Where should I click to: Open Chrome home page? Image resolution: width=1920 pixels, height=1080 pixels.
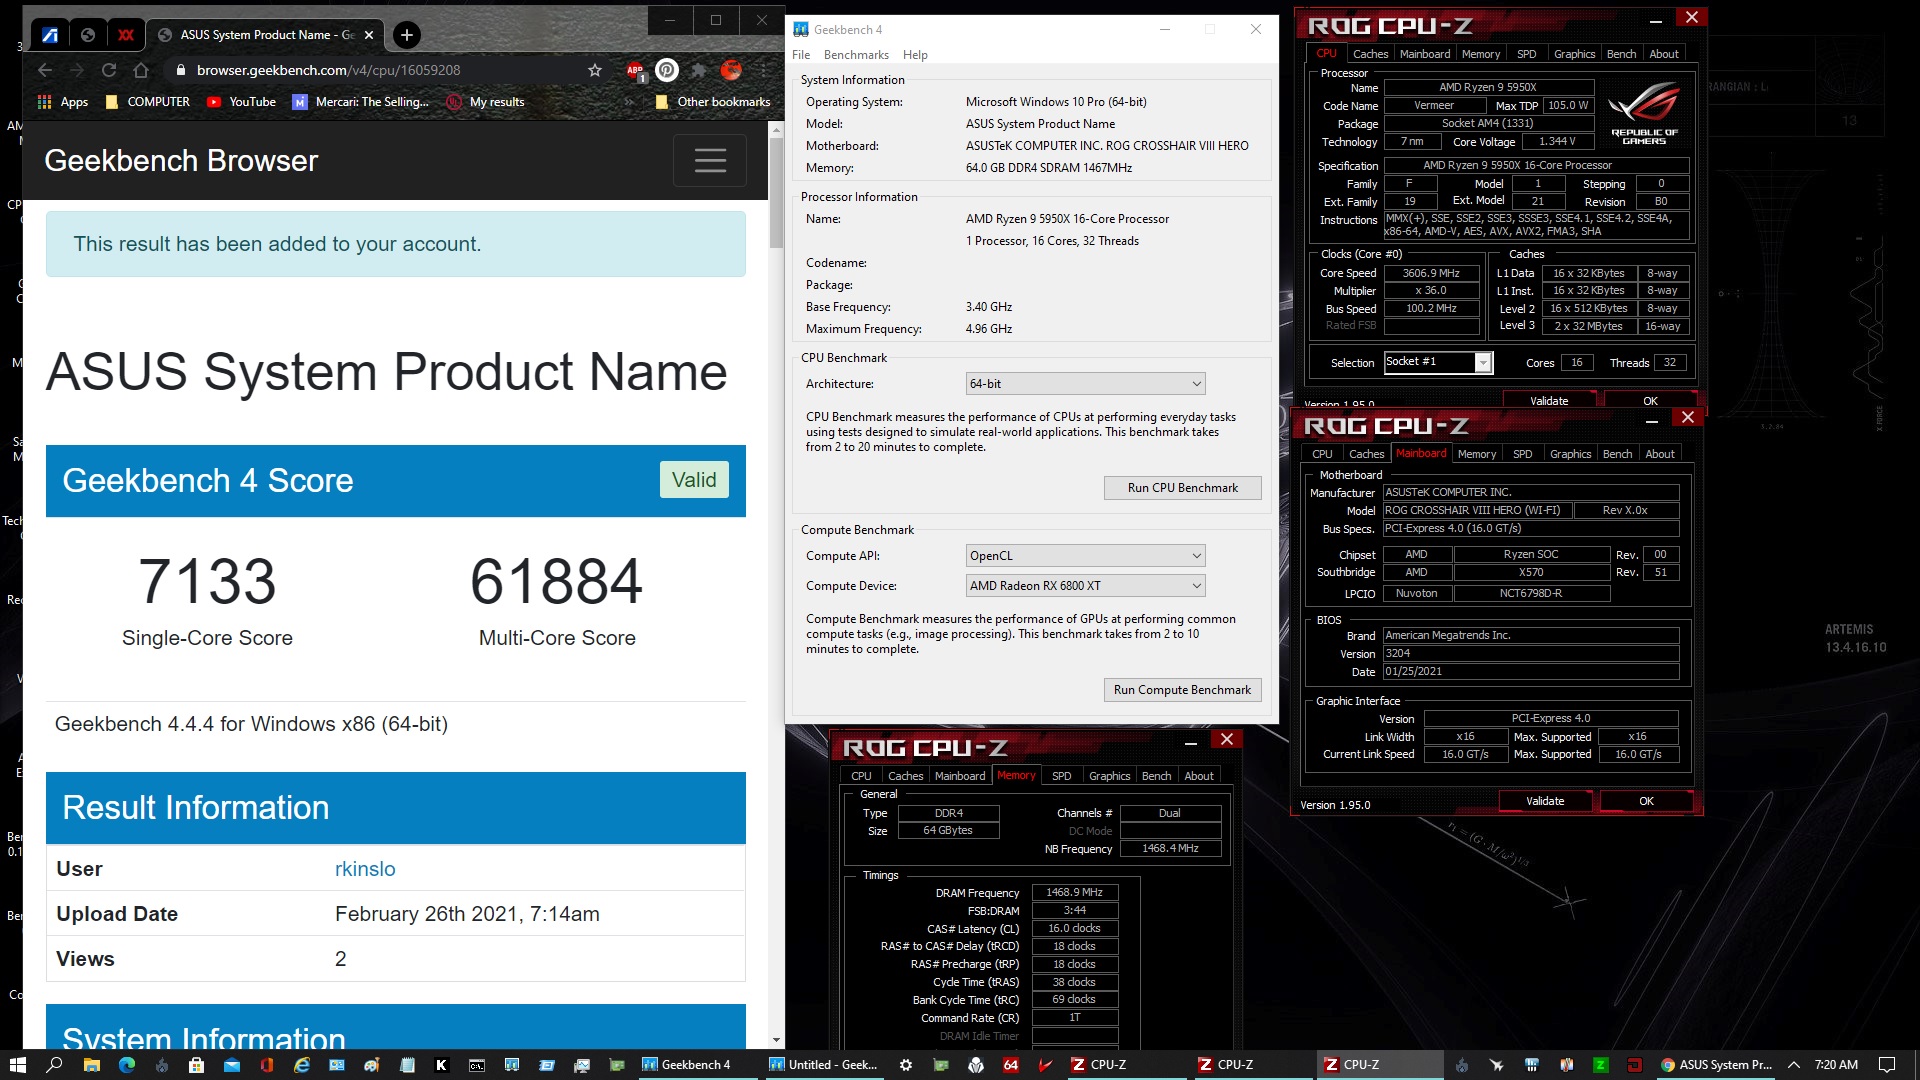point(141,70)
